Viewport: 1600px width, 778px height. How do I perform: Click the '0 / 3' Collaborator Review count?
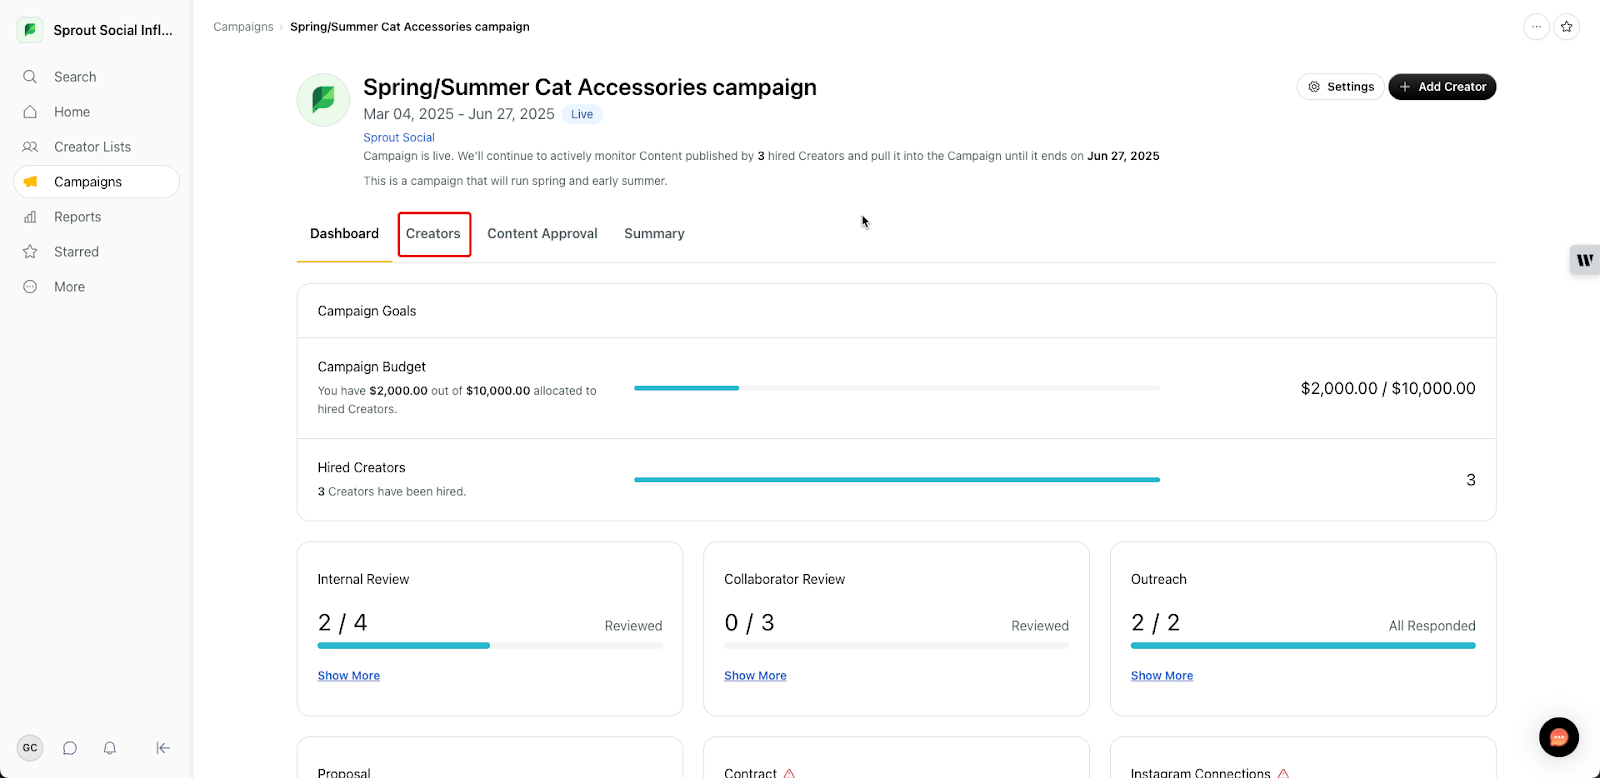(749, 623)
